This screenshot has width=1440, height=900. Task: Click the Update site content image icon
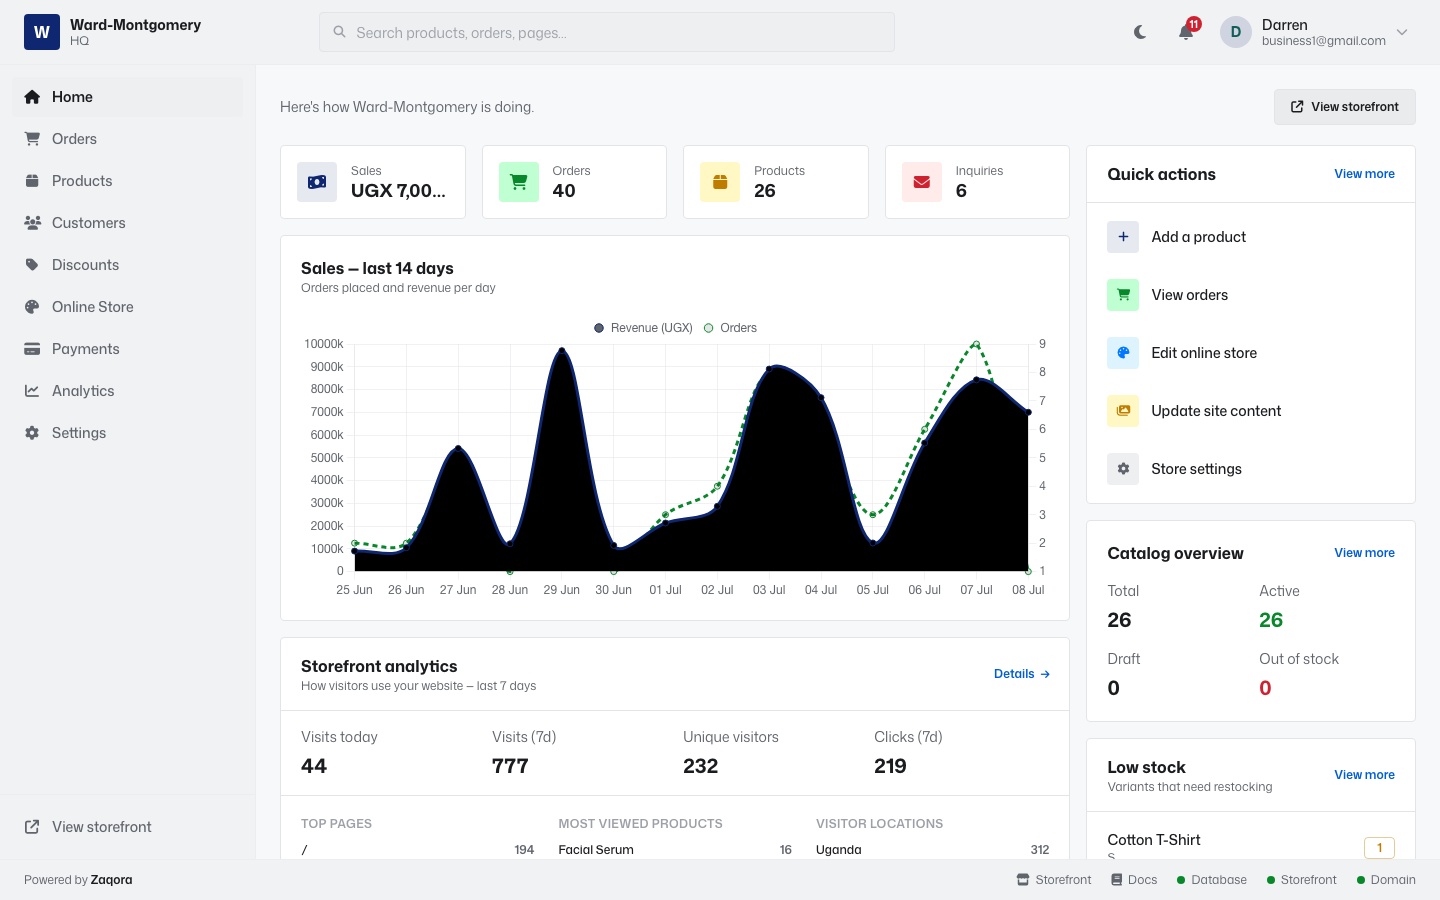1123,411
